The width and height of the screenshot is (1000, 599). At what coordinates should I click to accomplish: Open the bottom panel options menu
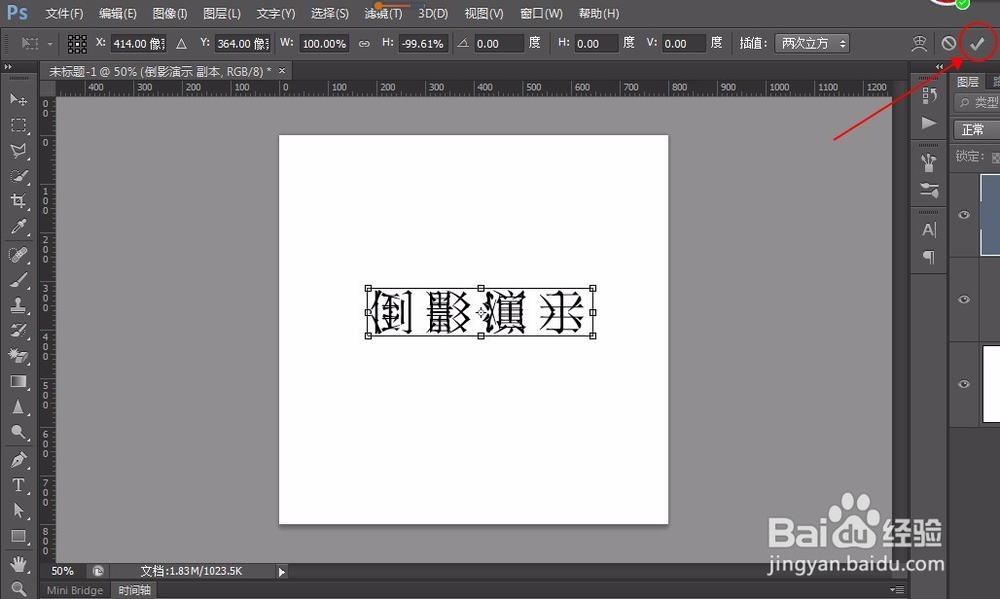(897, 589)
